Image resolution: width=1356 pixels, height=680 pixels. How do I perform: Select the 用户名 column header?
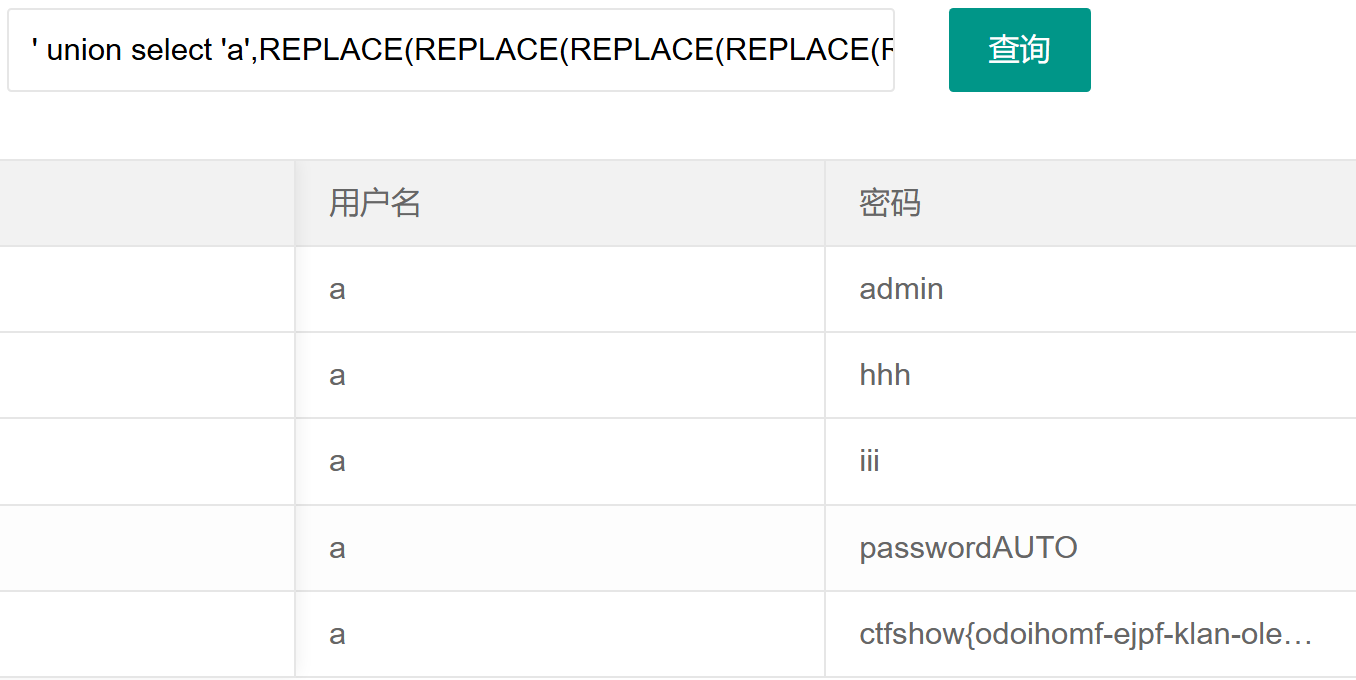coord(373,203)
